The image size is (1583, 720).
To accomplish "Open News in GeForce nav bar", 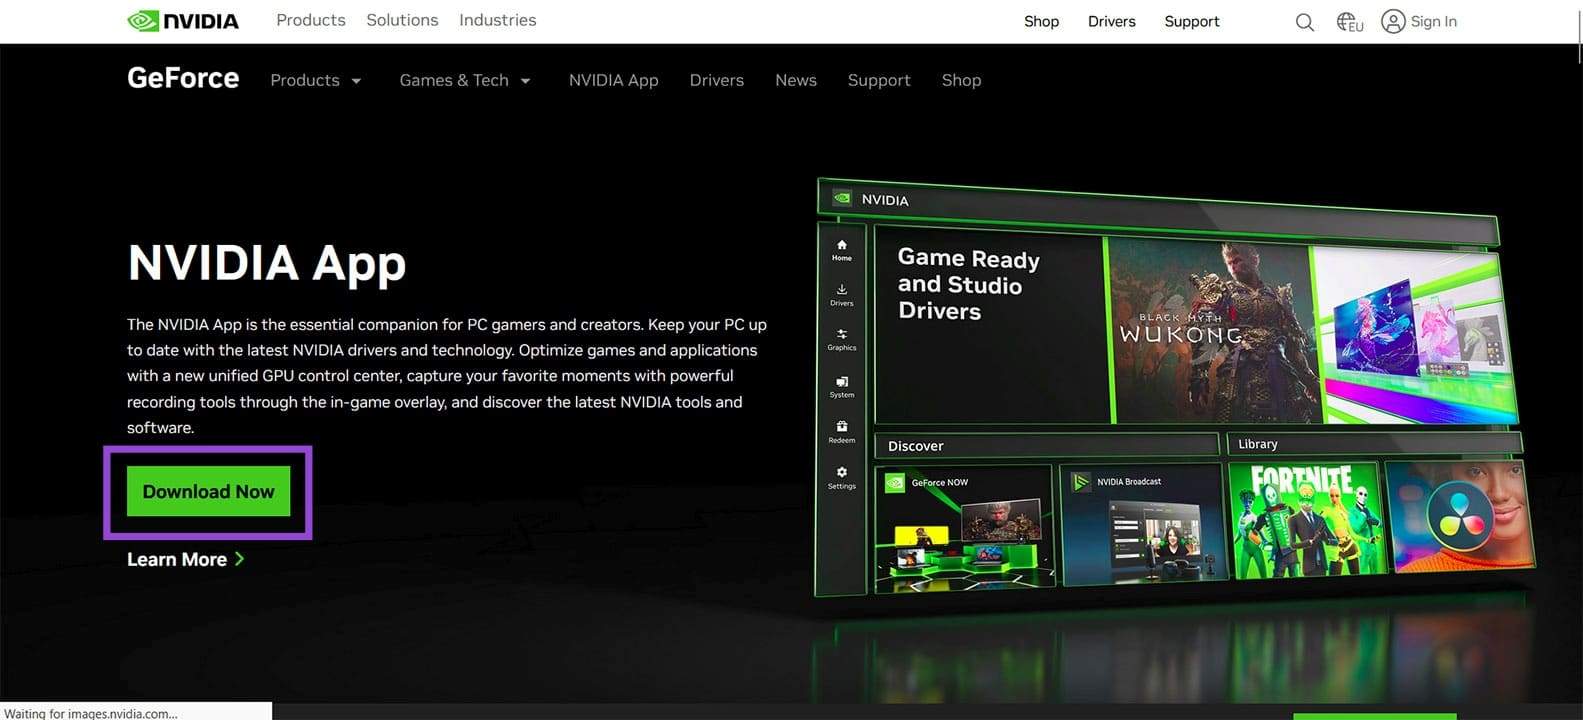I will [796, 80].
